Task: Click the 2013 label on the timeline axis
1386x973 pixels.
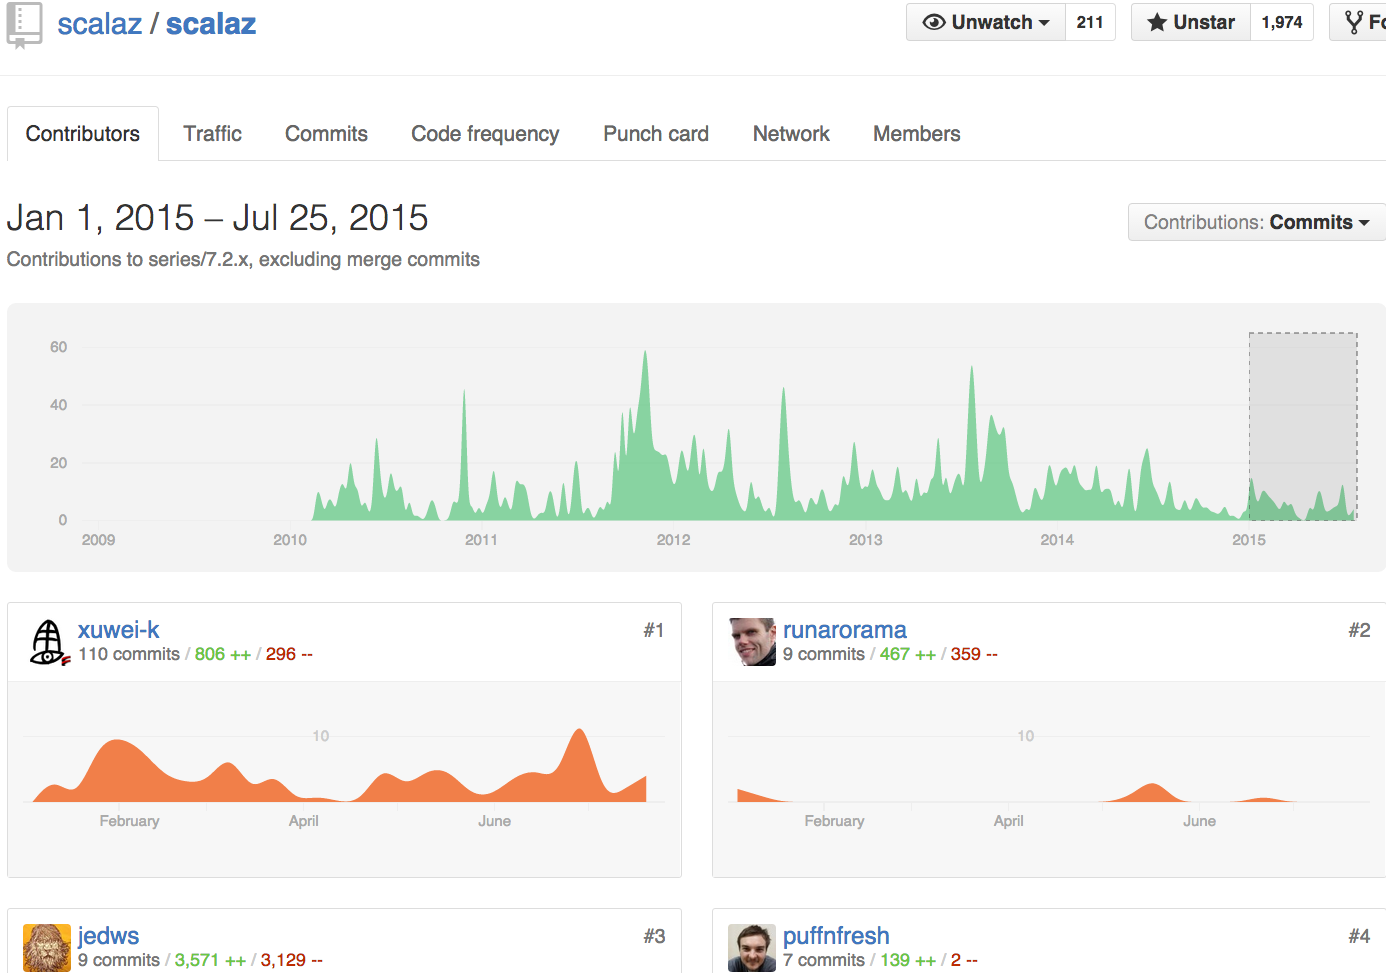Action: (866, 540)
